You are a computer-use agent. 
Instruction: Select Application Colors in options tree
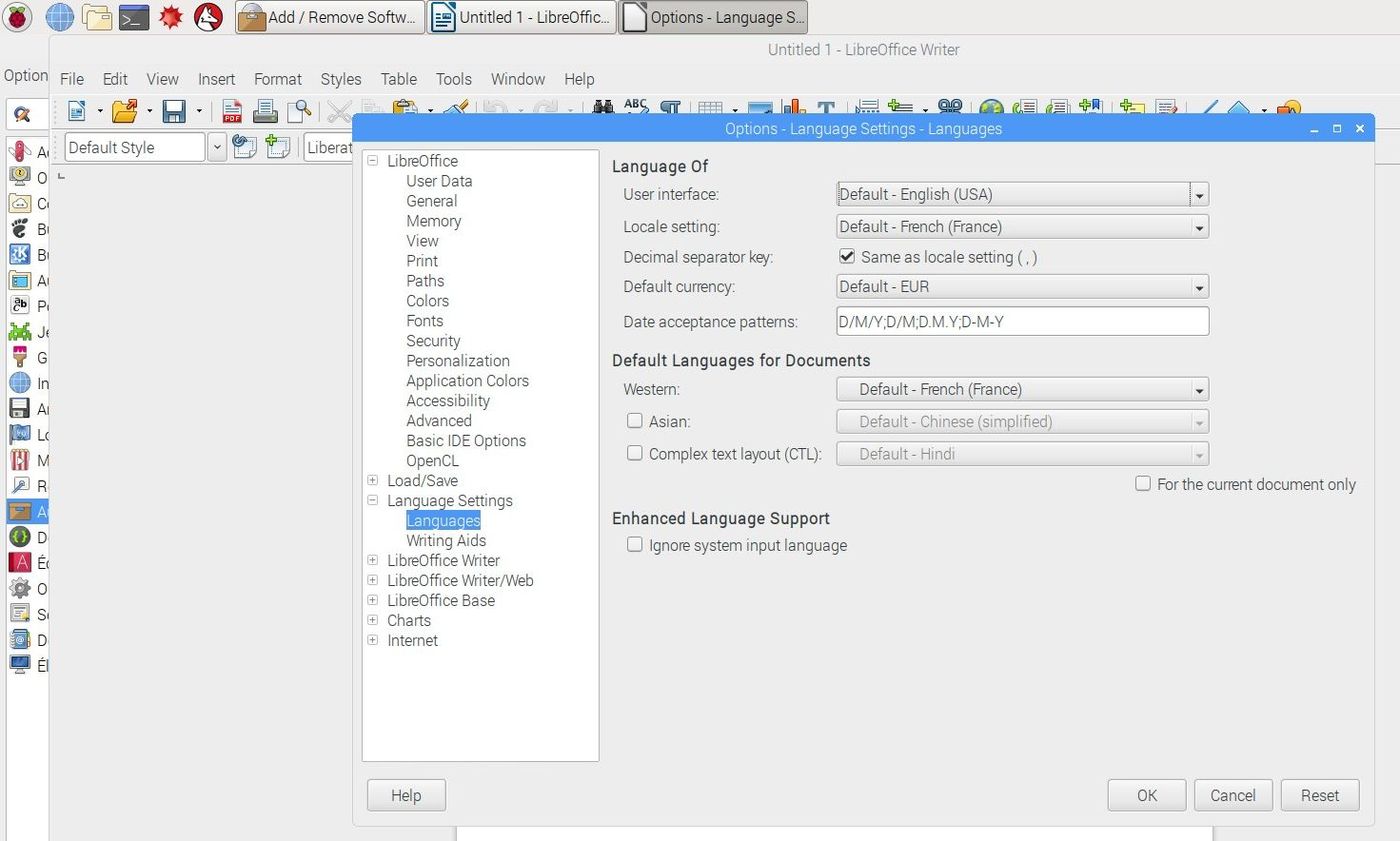pyautogui.click(x=467, y=381)
